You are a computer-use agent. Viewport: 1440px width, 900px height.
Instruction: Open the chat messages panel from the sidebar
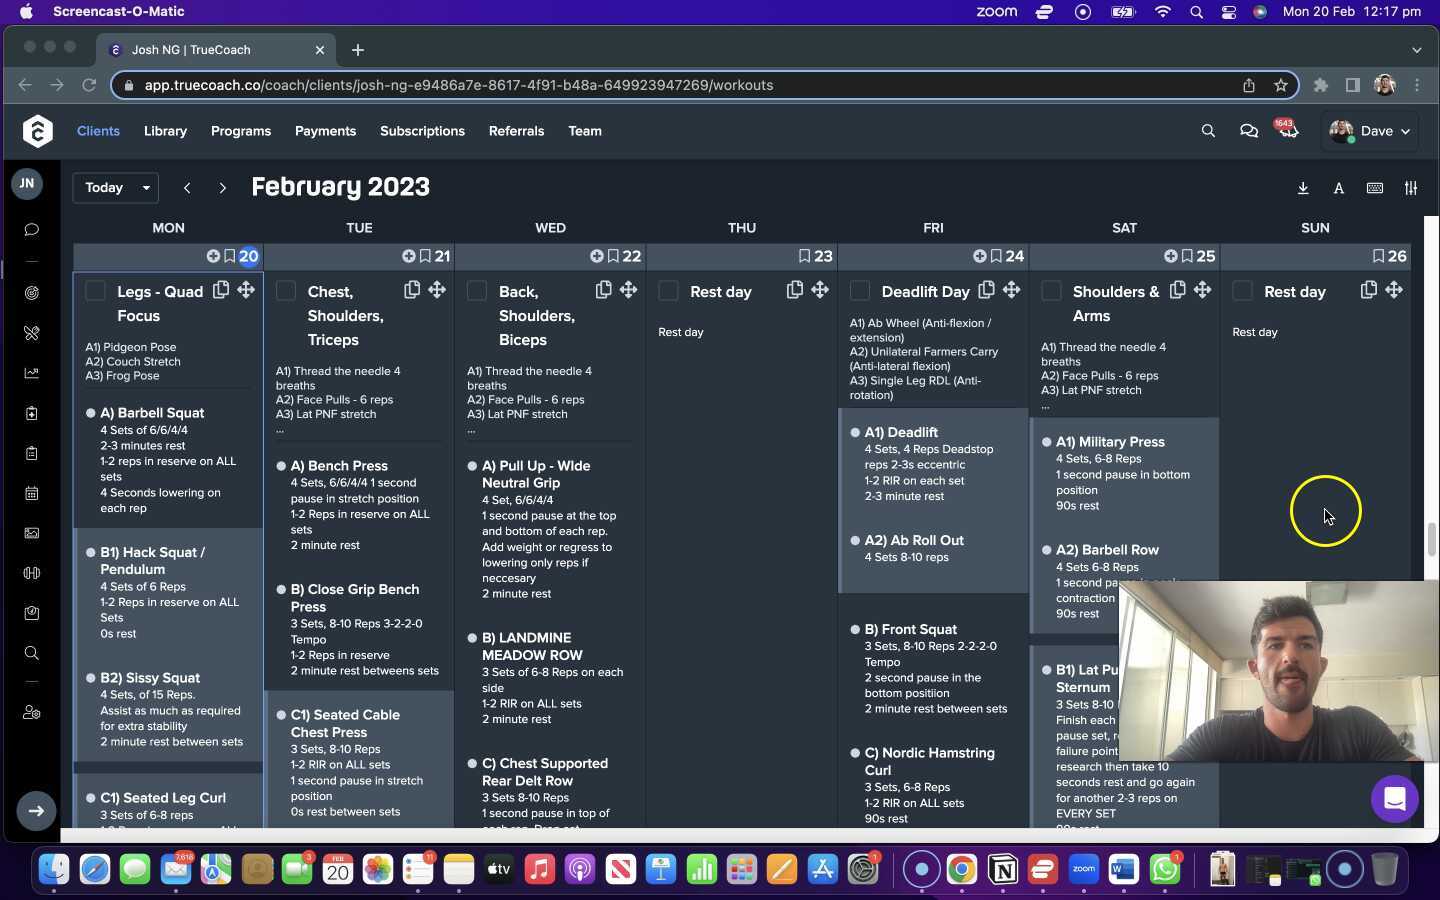pos(32,230)
